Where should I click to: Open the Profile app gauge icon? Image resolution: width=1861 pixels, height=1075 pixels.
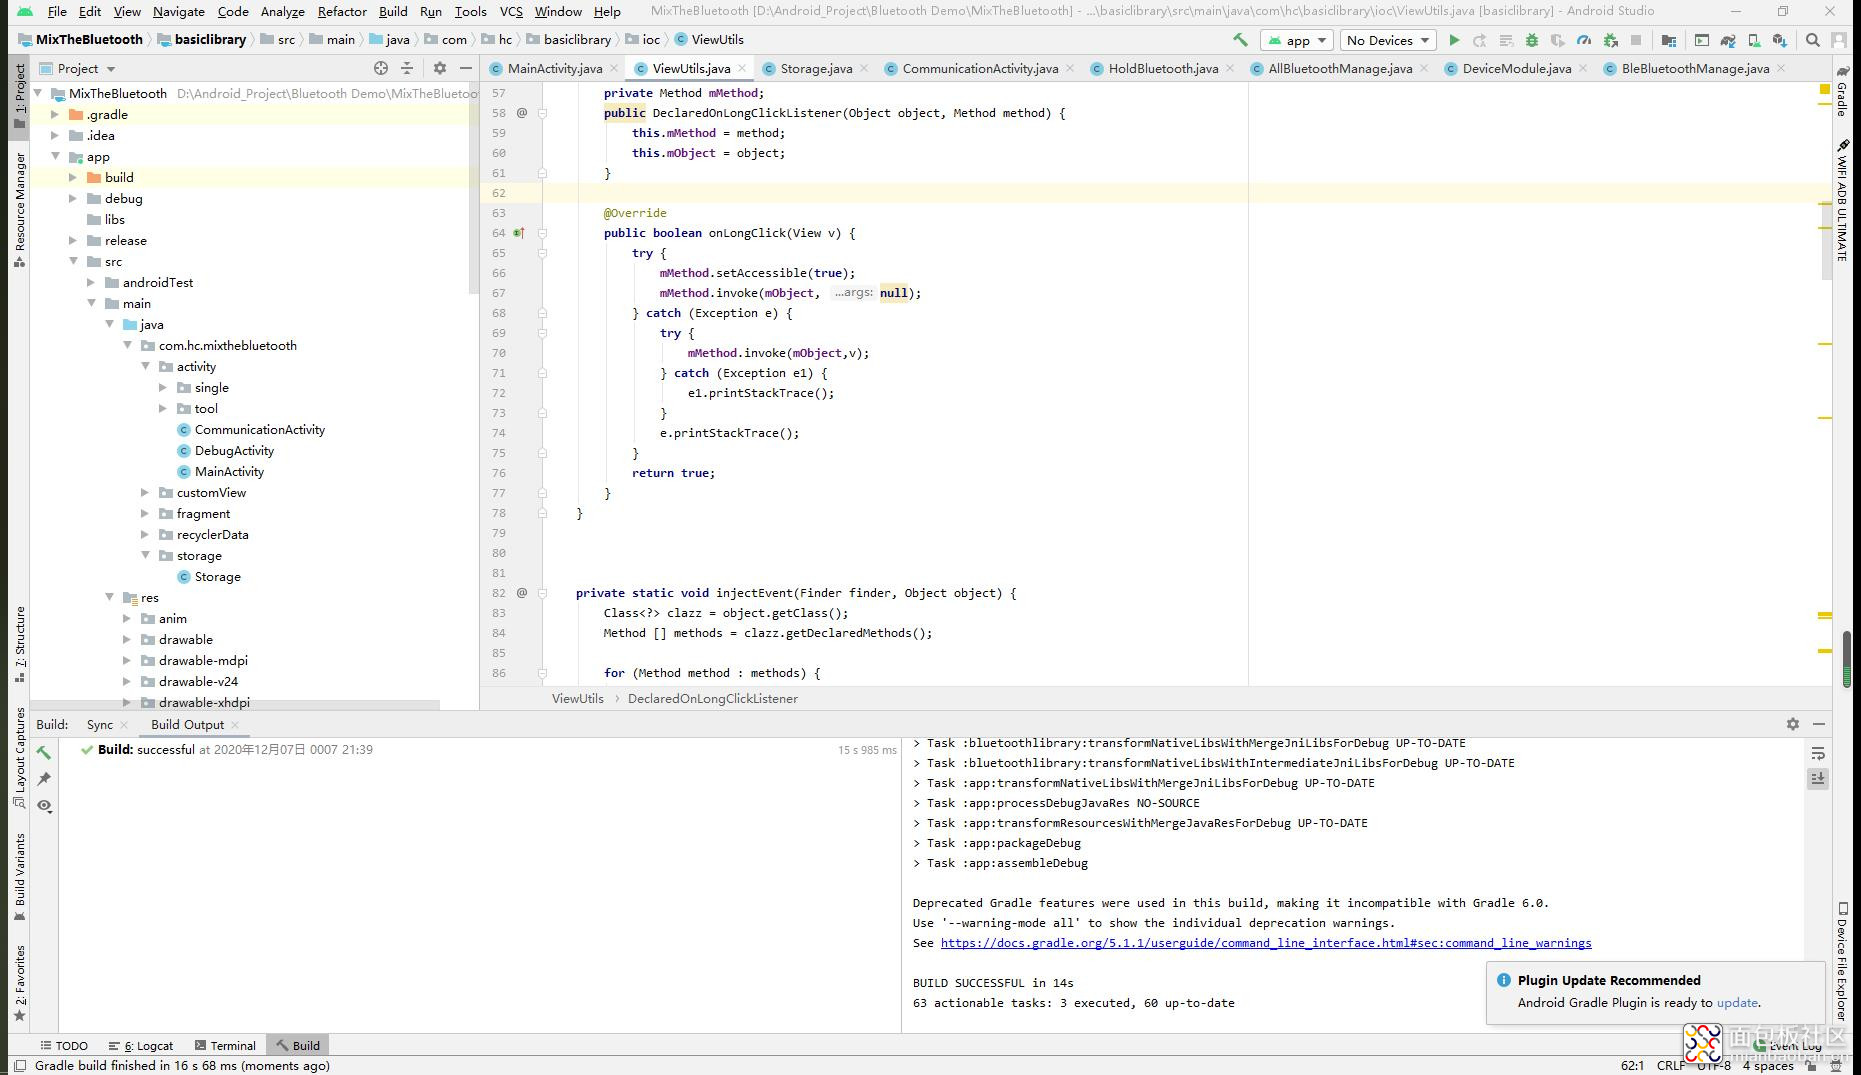(x=1584, y=40)
